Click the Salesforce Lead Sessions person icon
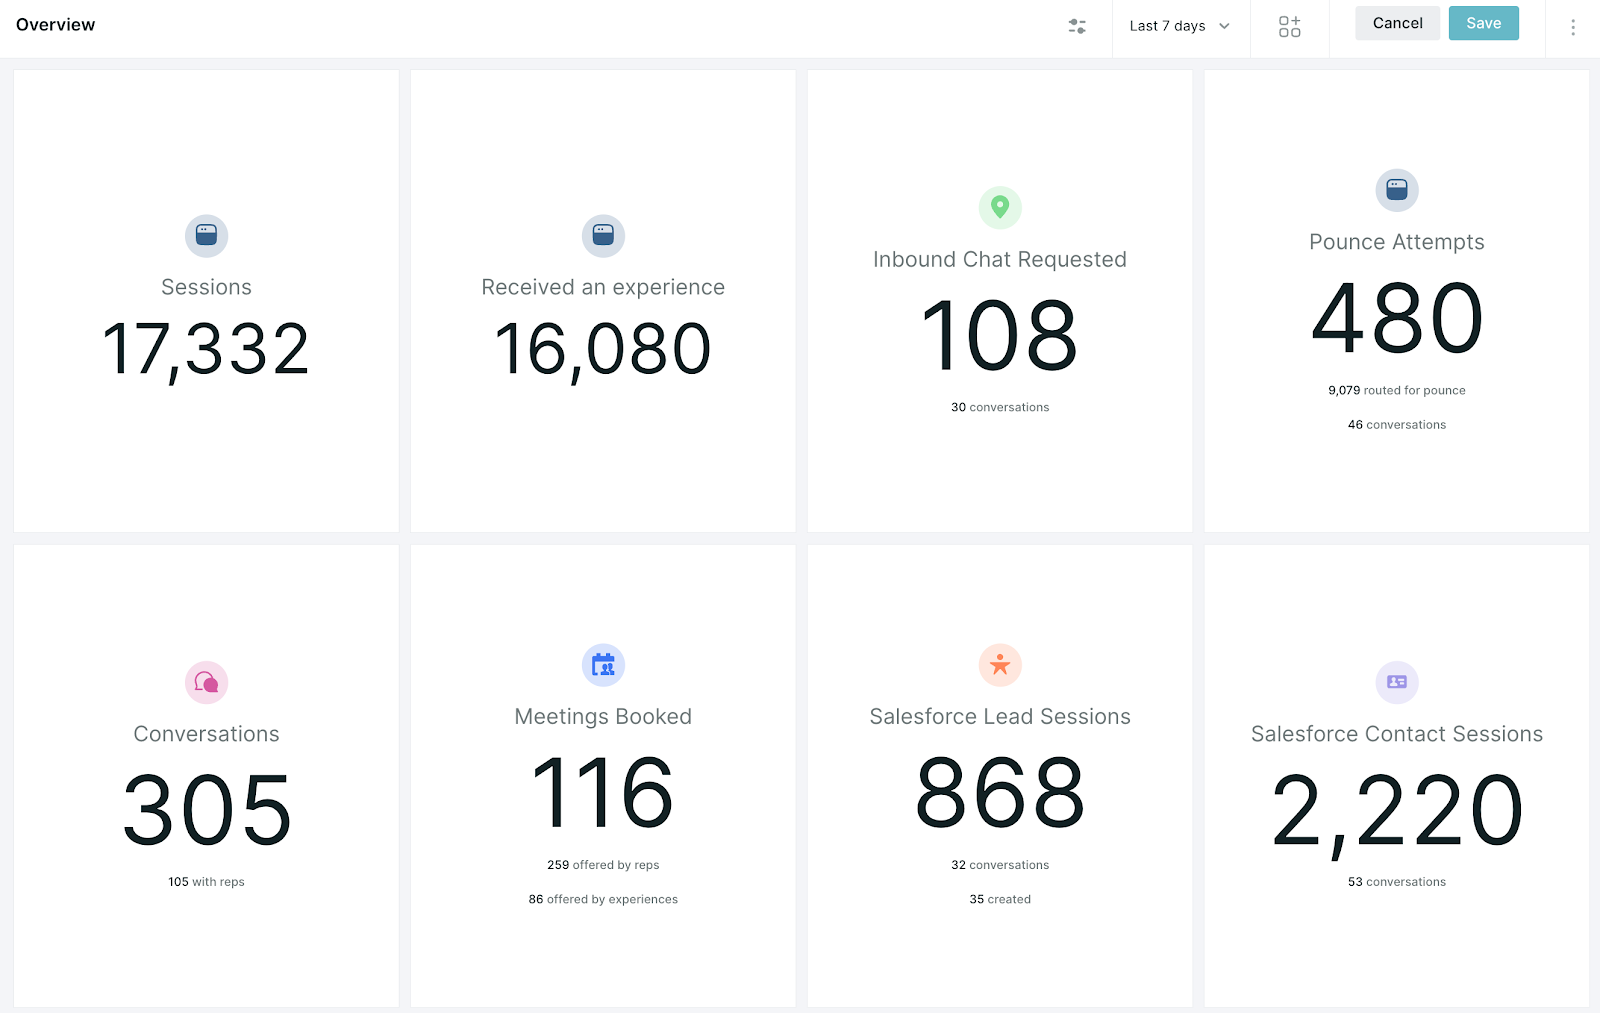1600x1013 pixels. pyautogui.click(x=1000, y=665)
